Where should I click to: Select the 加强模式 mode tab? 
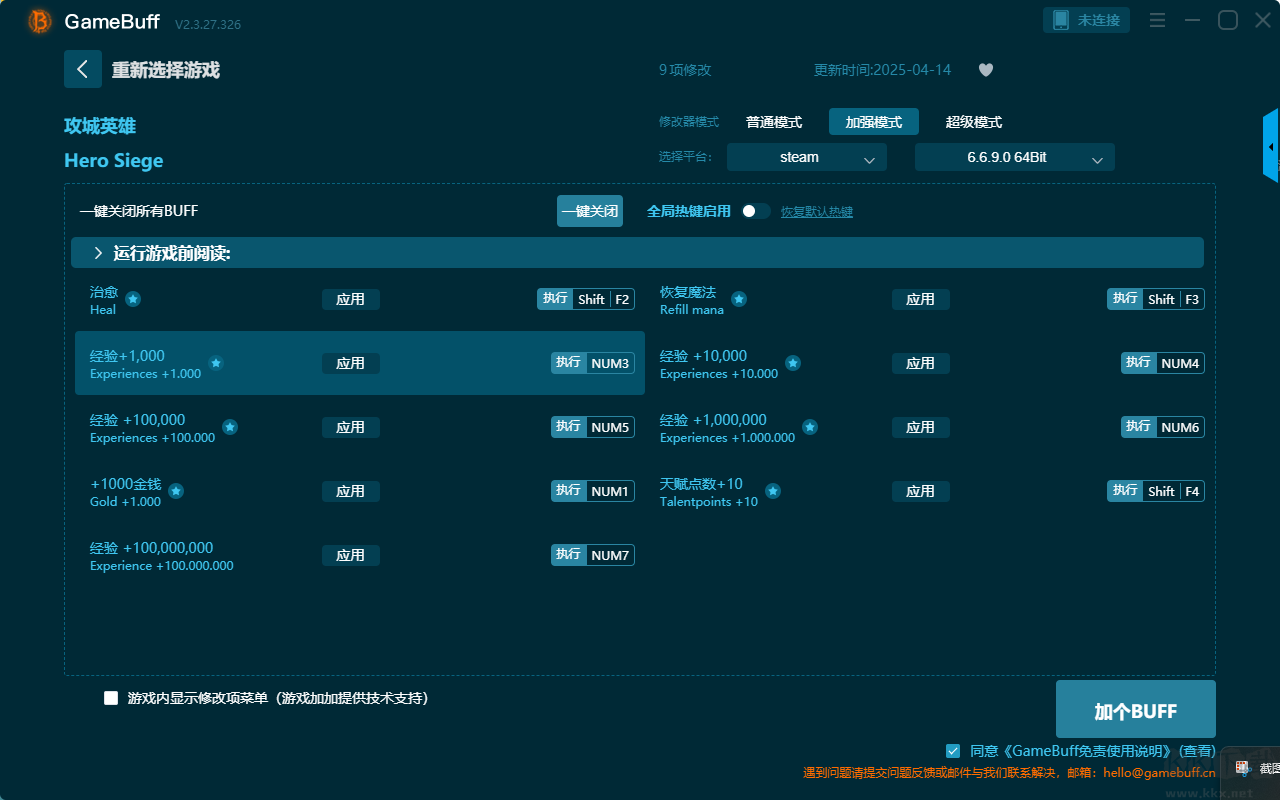[x=874, y=122]
